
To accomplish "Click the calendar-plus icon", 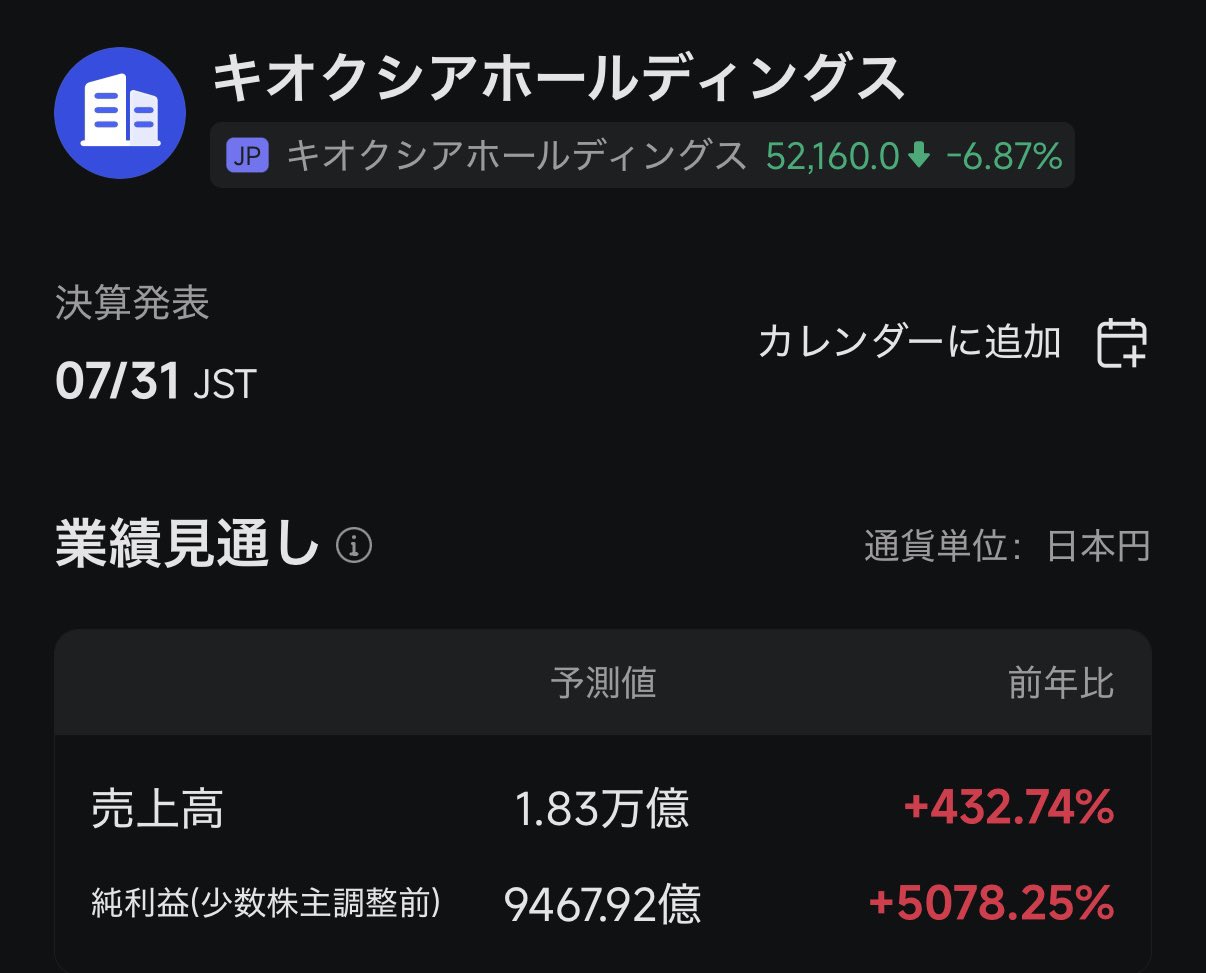I will 1122,343.
